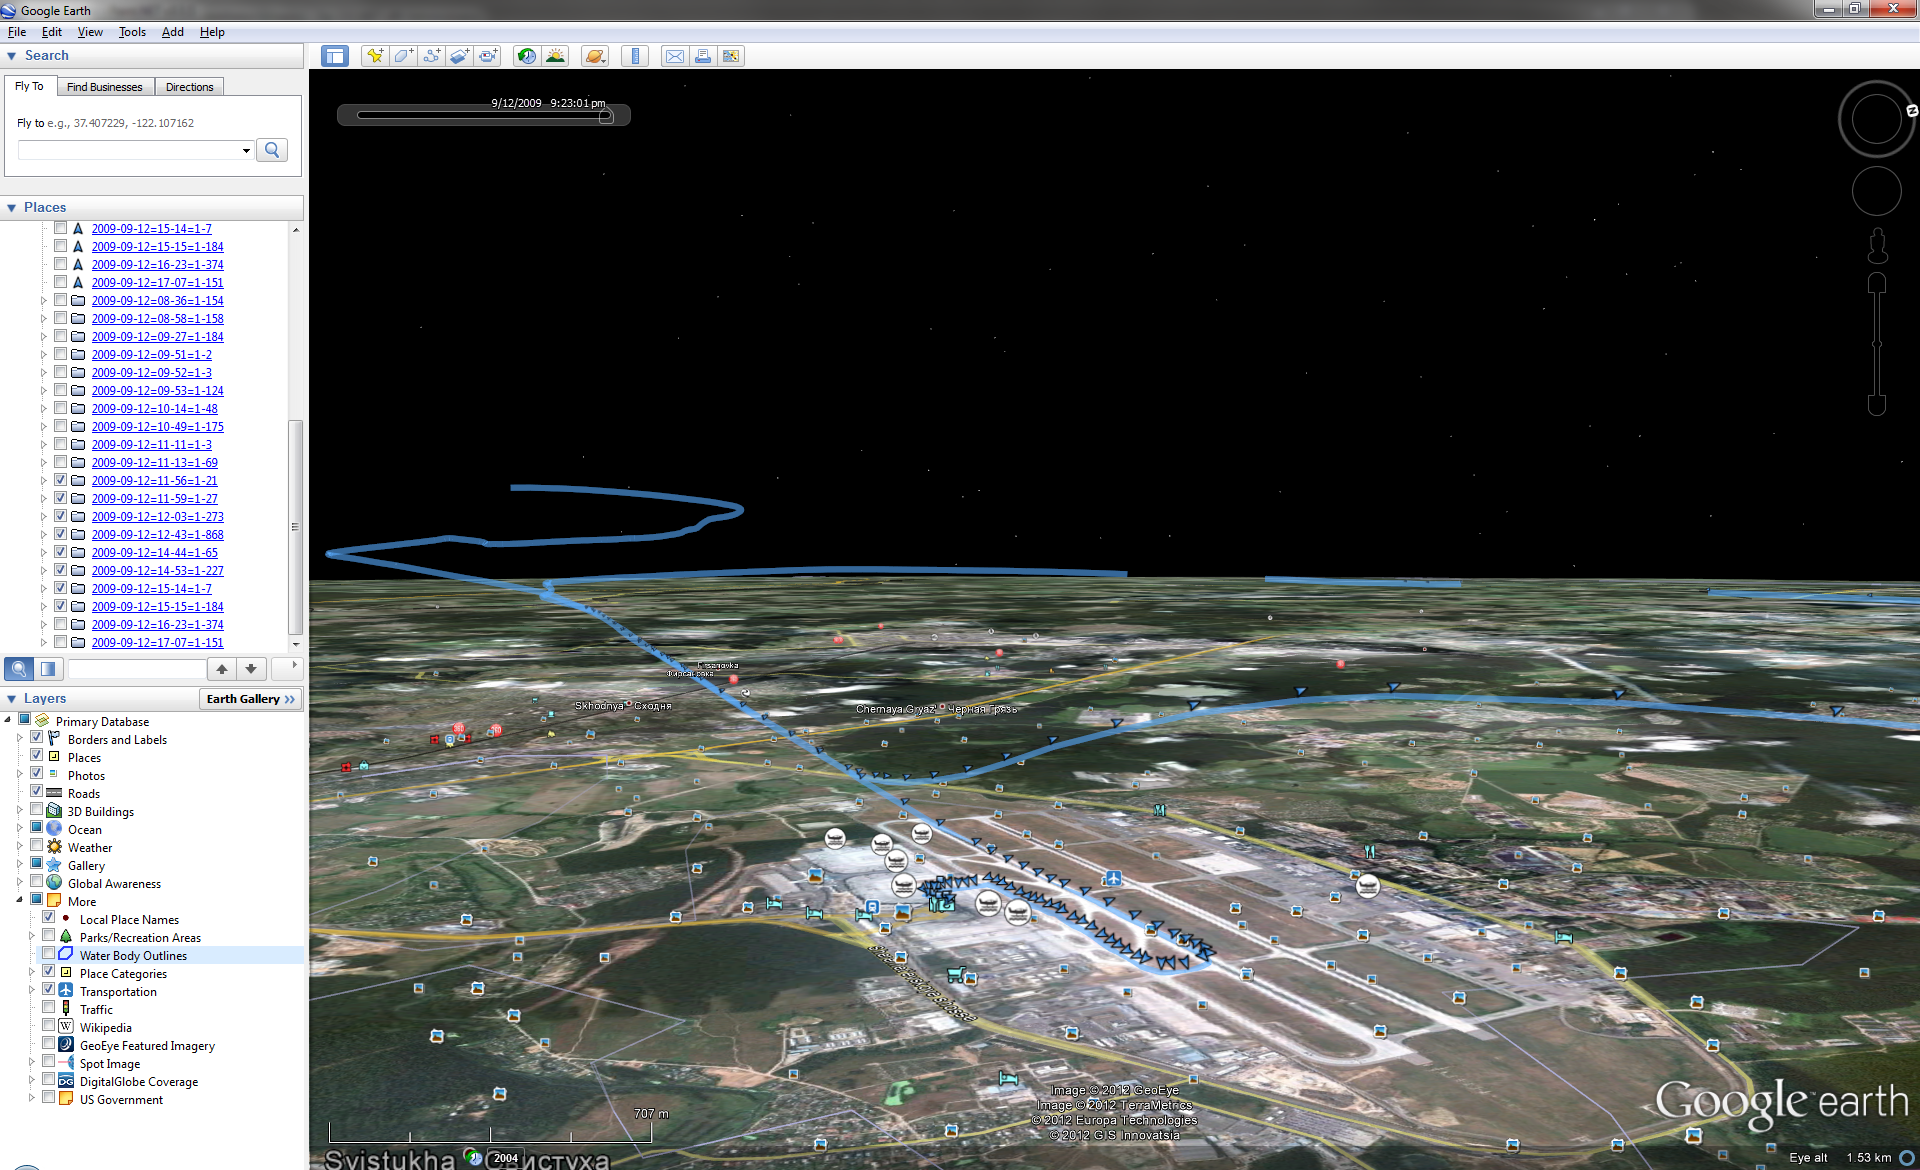Uncheck folder 2009-09-12=11-56=1-21
1920x1170 pixels.
tap(61, 480)
